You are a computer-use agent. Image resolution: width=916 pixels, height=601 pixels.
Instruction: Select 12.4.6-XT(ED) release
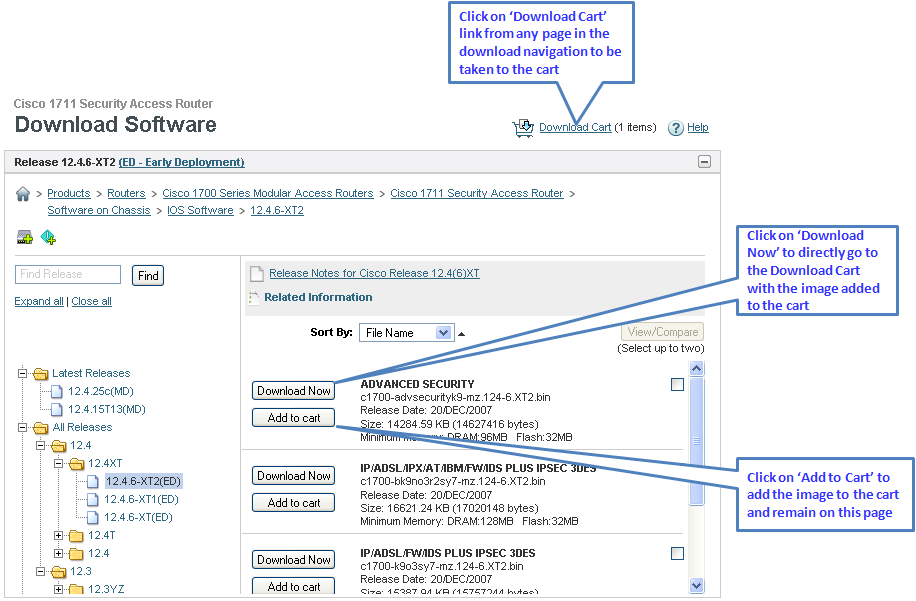click(x=138, y=517)
